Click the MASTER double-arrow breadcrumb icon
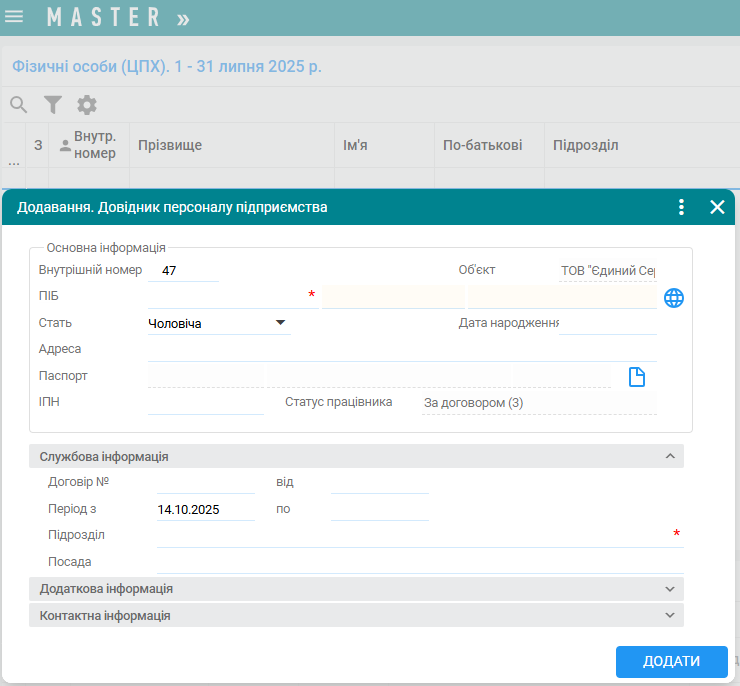 (182, 18)
